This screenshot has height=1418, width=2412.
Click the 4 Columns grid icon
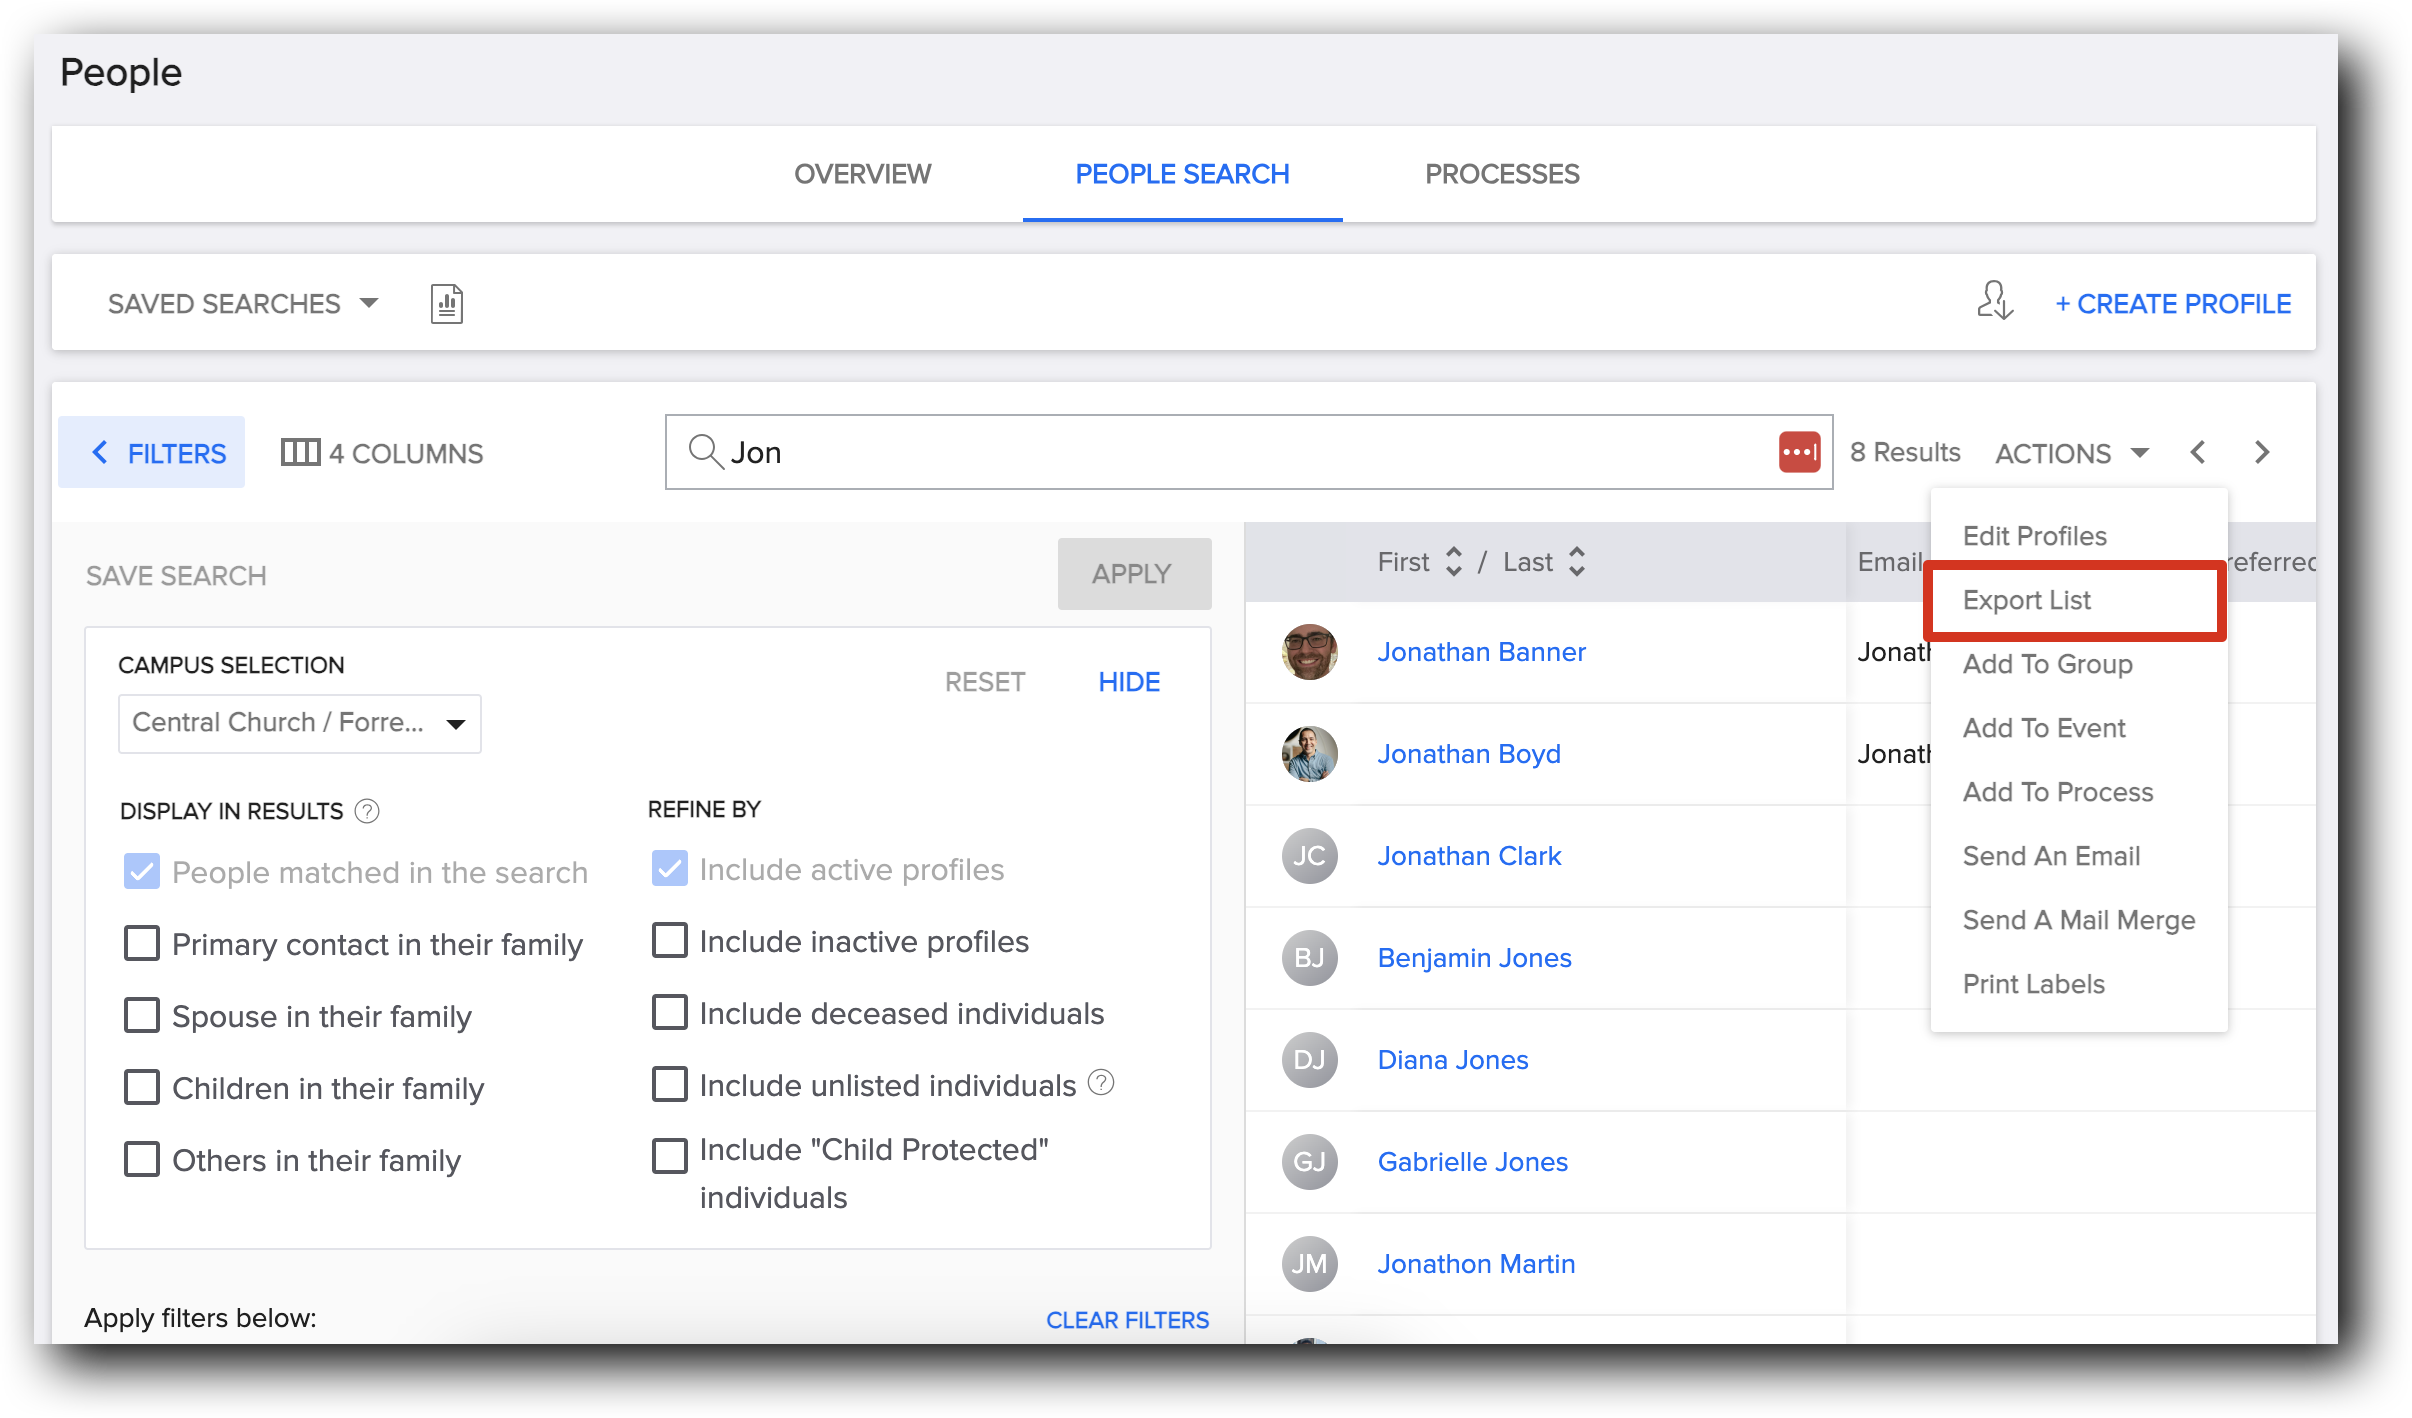tap(302, 452)
